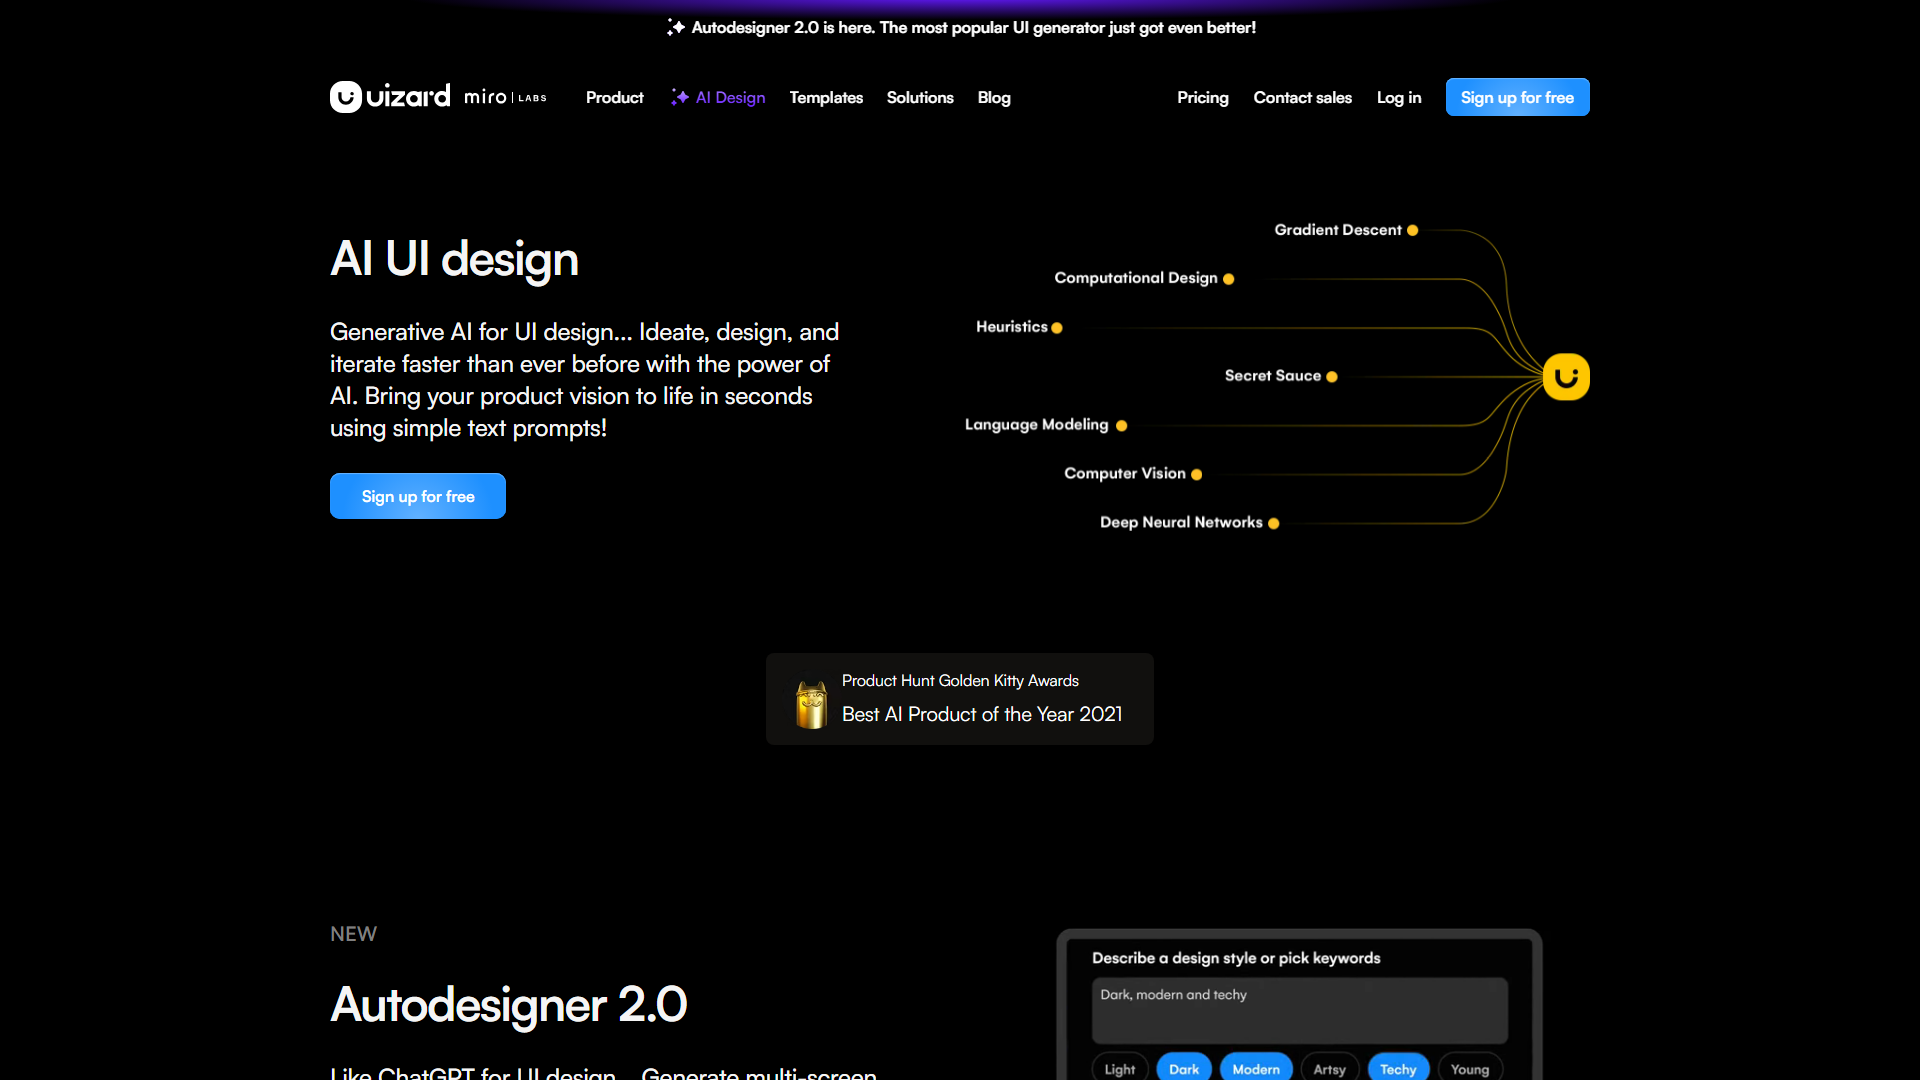Click Sign up for free below the hero text
Screen dimensions: 1920x1080
pyautogui.click(x=418, y=496)
